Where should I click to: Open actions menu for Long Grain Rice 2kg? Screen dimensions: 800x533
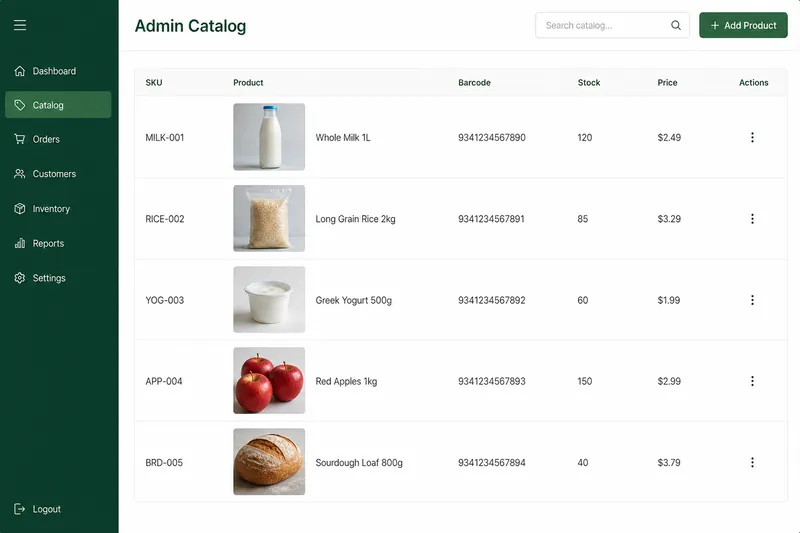click(752, 219)
